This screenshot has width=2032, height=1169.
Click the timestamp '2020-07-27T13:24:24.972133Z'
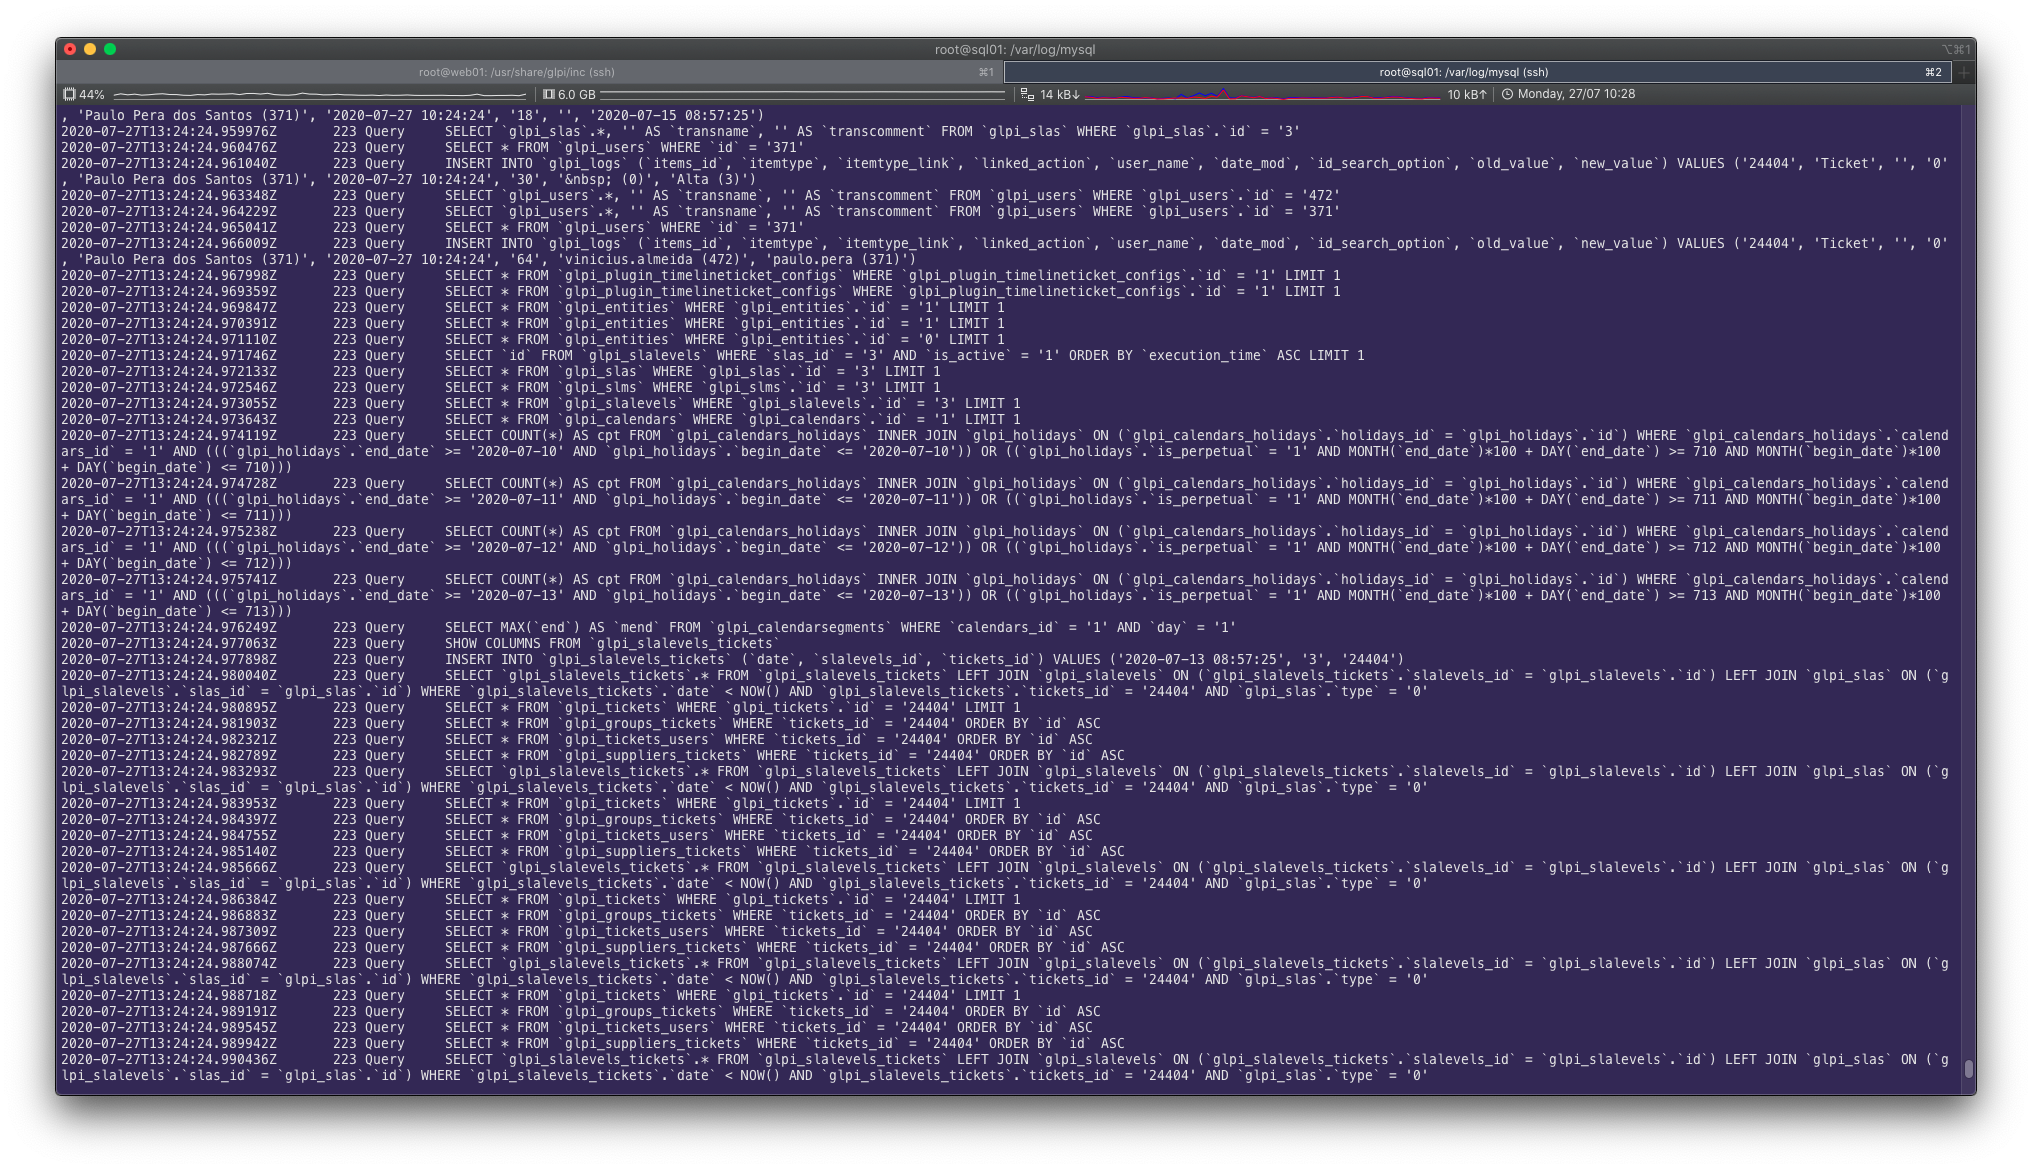tap(169, 371)
